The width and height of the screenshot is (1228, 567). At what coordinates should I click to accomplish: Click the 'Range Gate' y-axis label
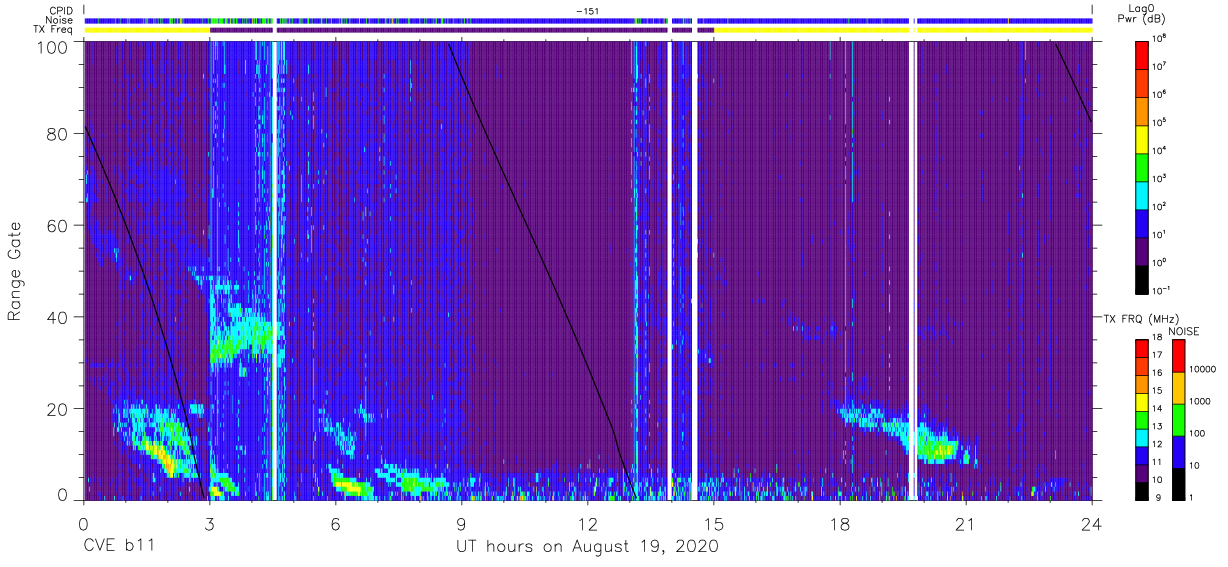pos(15,270)
